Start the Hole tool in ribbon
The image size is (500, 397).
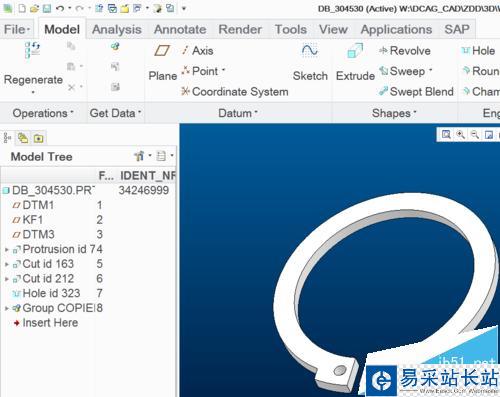pyautogui.click(x=478, y=51)
